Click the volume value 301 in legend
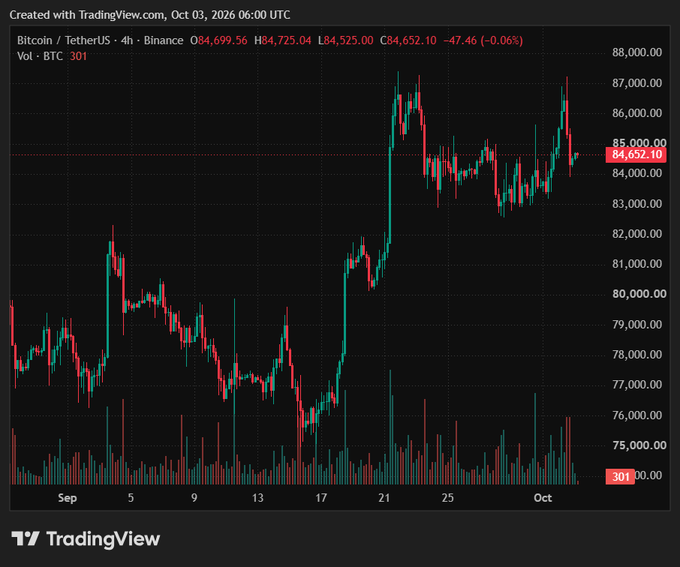This screenshot has height=567, width=680. [78, 56]
